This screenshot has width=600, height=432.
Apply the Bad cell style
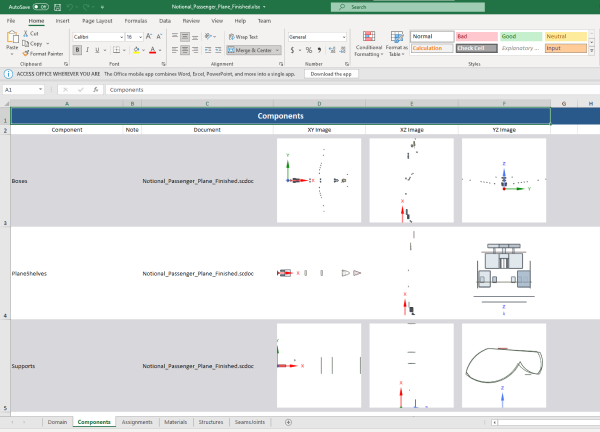coord(476,36)
